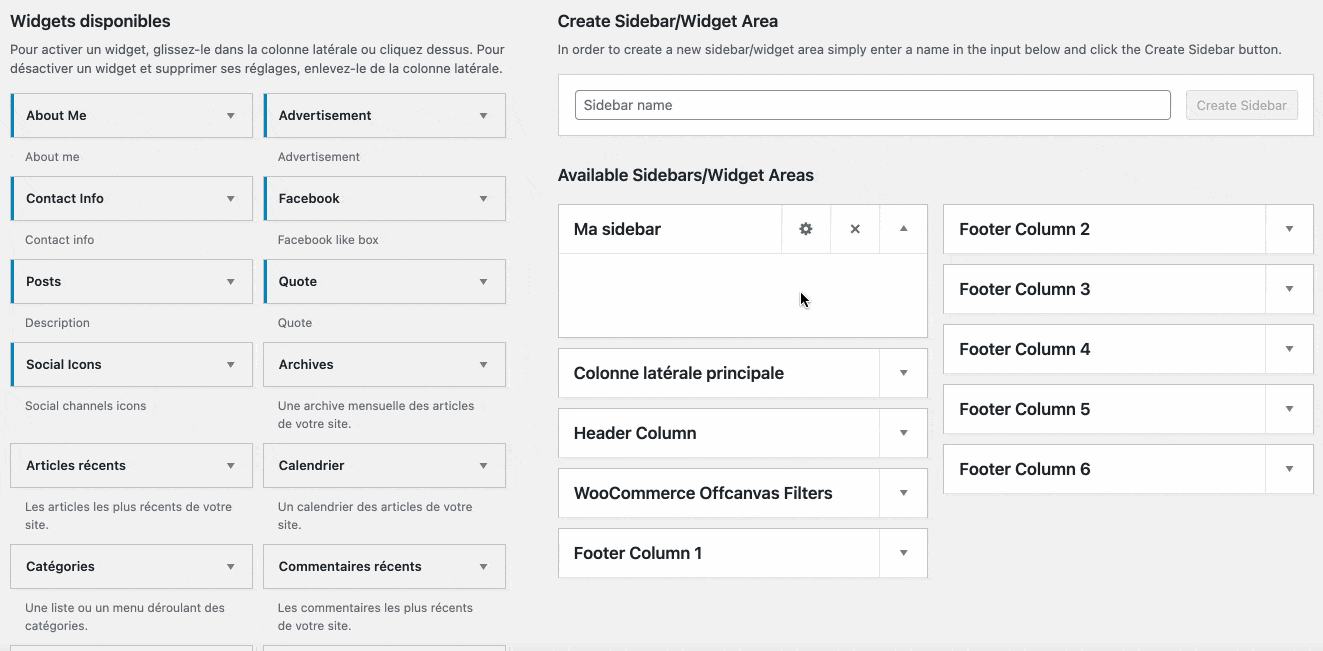Click the Create Sidebar button
The width and height of the screenshot is (1323, 651).
pyautogui.click(x=1241, y=105)
